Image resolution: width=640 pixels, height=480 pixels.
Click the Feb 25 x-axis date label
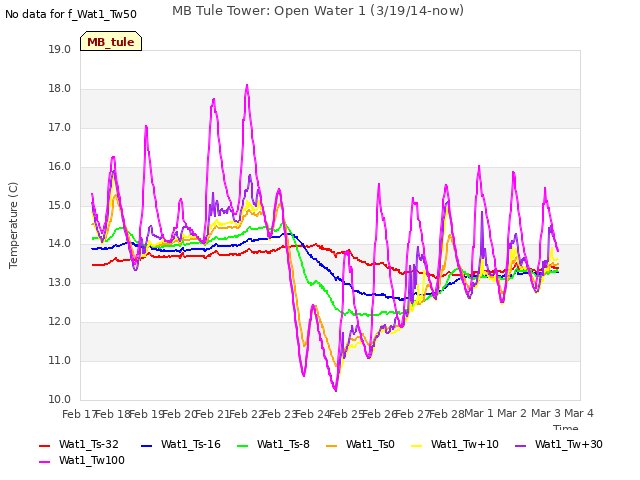tap(346, 414)
